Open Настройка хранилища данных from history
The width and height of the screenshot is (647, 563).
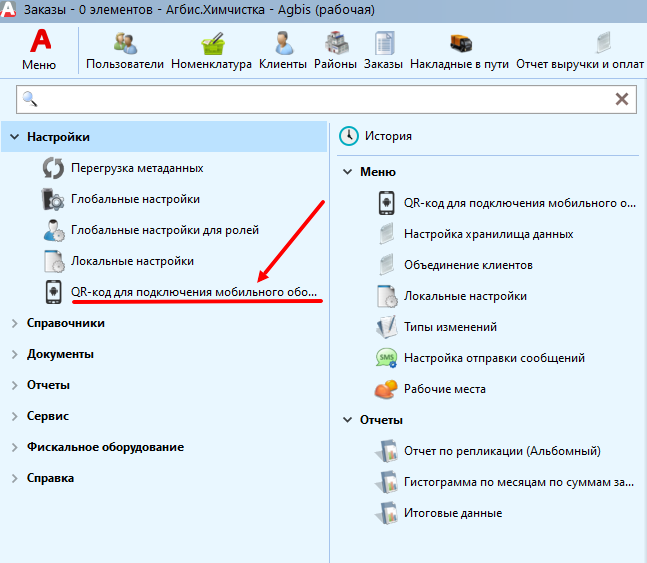[489, 234]
